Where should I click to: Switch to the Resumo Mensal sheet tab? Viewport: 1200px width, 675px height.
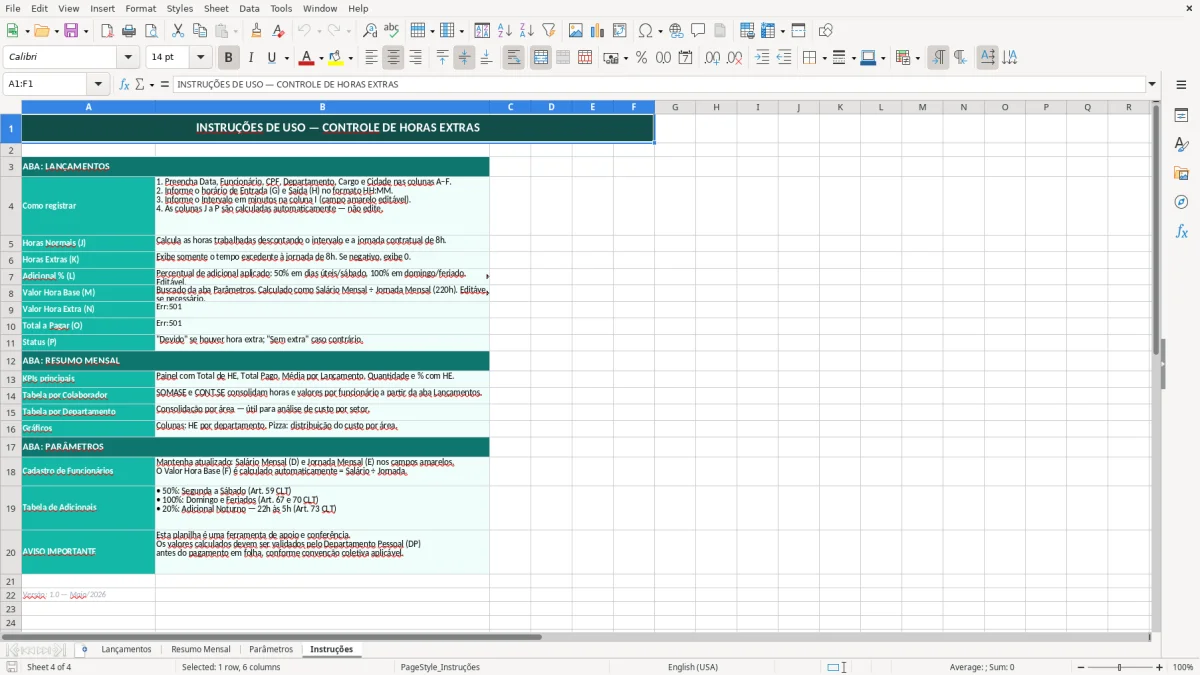(x=201, y=650)
